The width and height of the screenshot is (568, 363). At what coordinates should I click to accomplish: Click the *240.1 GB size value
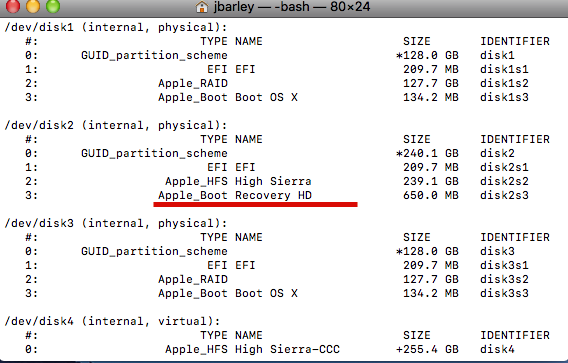[x=427, y=154]
